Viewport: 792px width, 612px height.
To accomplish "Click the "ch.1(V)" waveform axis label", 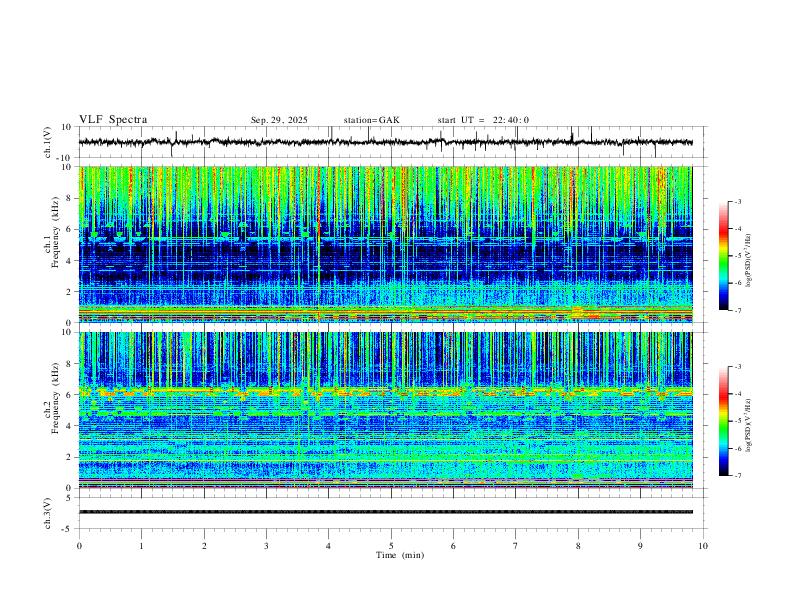I will pyautogui.click(x=48, y=142).
